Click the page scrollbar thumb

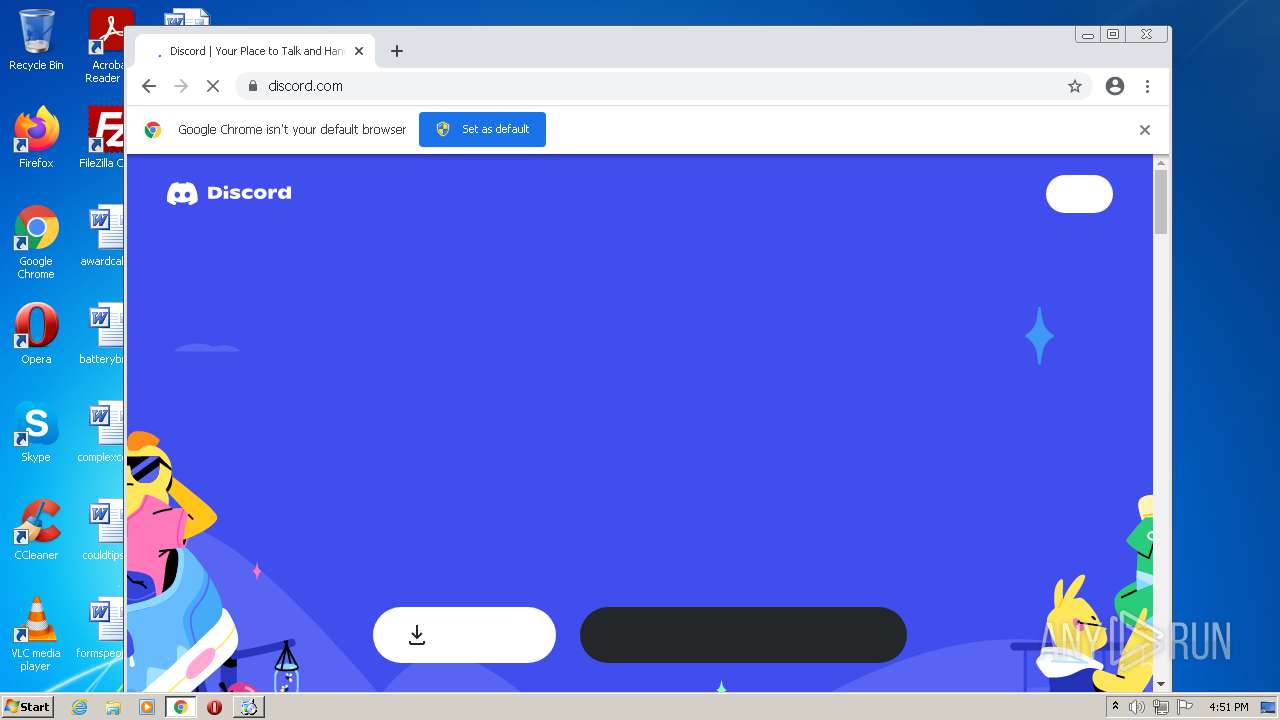[x=1161, y=202]
